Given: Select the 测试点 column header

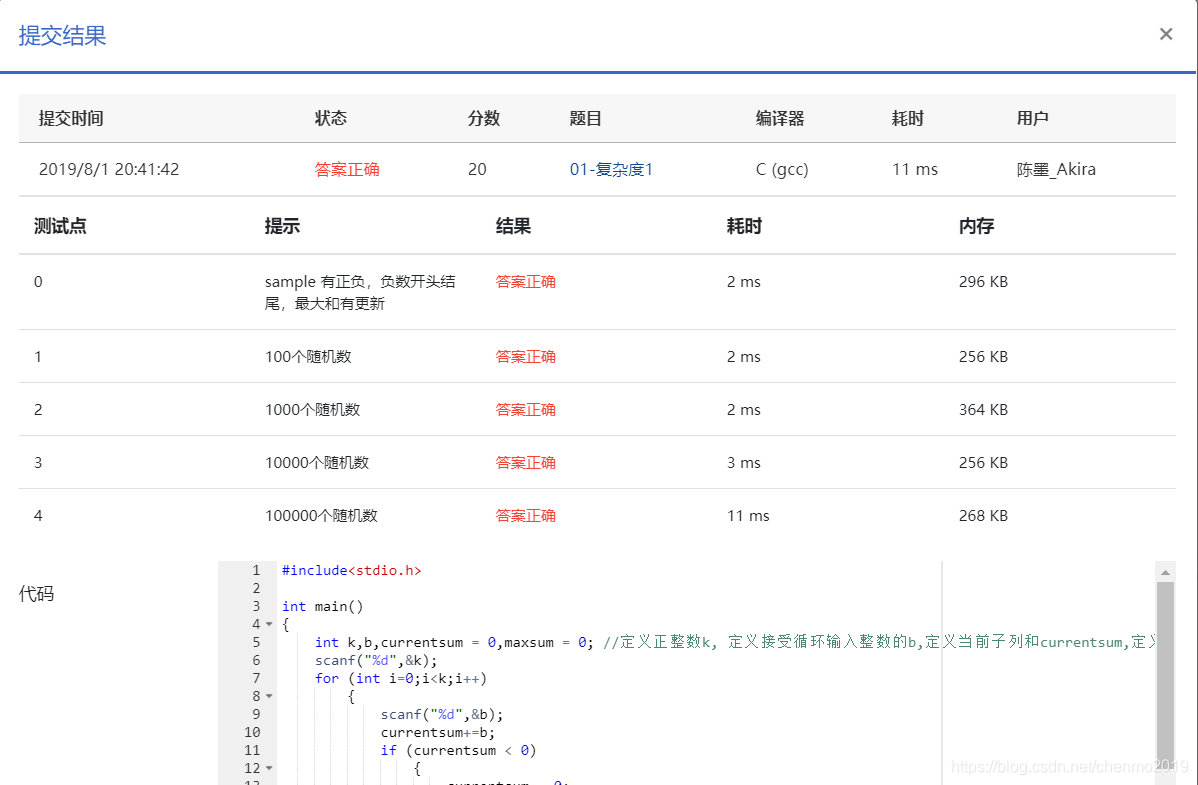Looking at the screenshot, I should 60,226.
